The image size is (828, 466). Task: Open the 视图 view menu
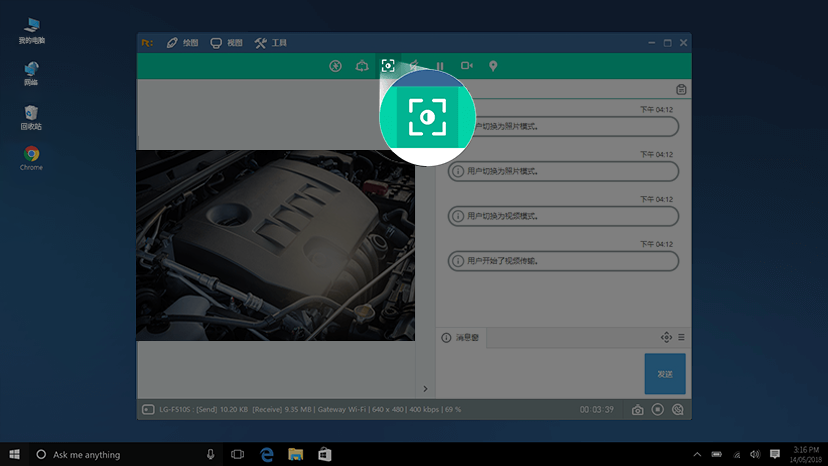(x=227, y=43)
